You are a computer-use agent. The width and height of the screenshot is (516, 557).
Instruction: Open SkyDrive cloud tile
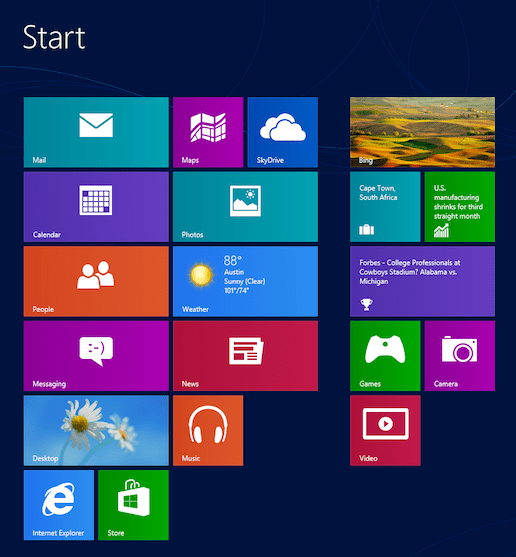[283, 132]
